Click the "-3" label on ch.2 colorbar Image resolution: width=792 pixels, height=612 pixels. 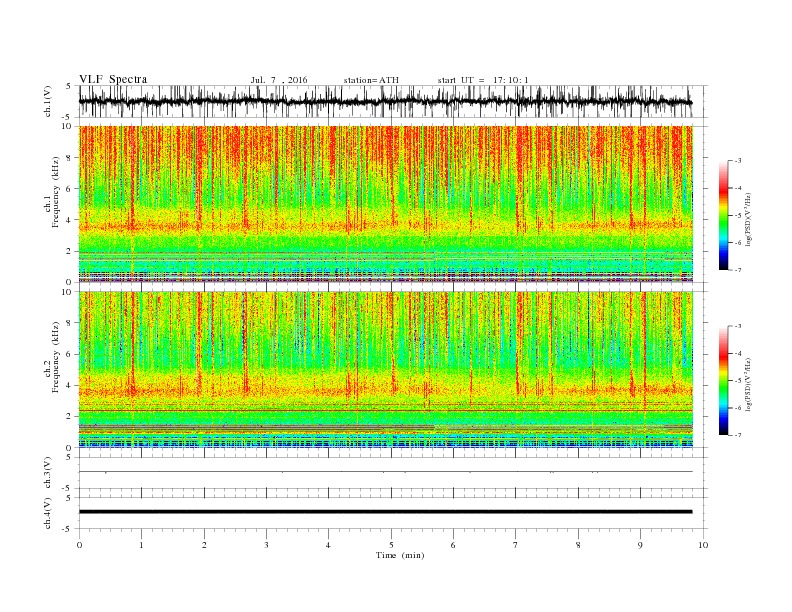[x=738, y=326]
